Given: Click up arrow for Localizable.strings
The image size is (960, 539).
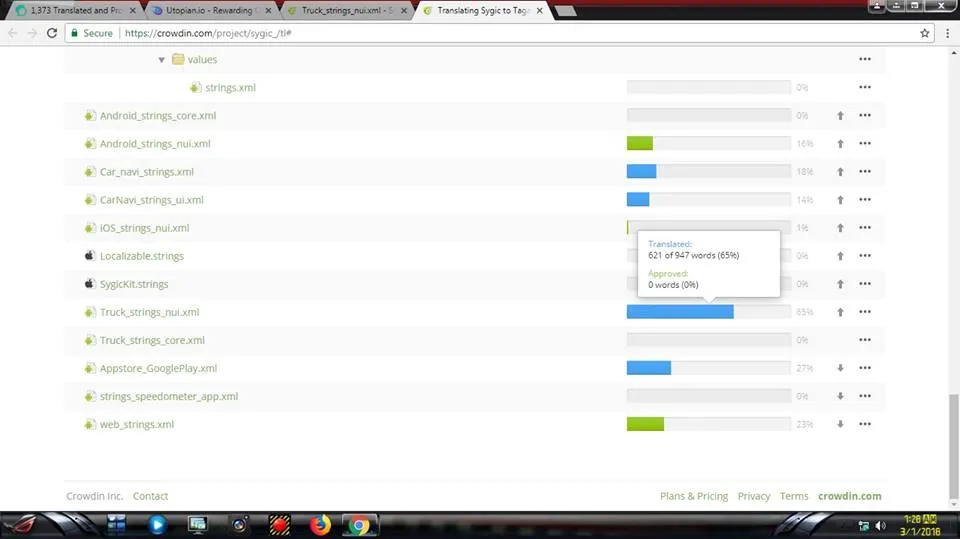Looking at the screenshot, I should tap(840, 256).
